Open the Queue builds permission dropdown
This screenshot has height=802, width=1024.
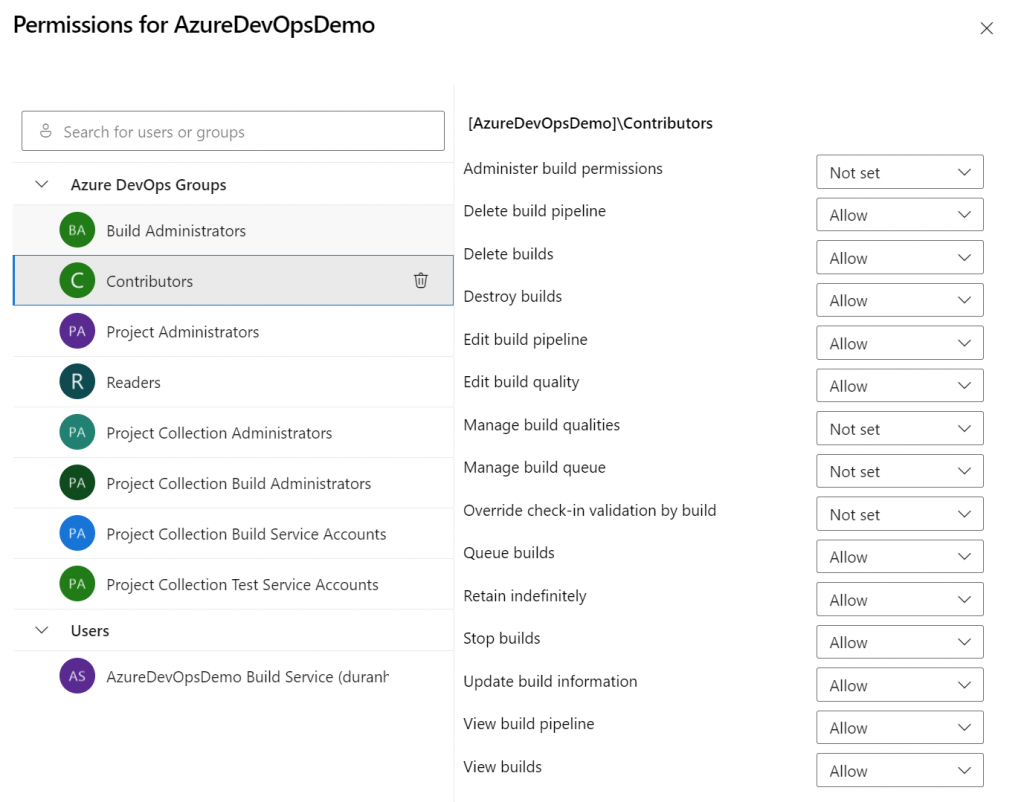point(899,557)
